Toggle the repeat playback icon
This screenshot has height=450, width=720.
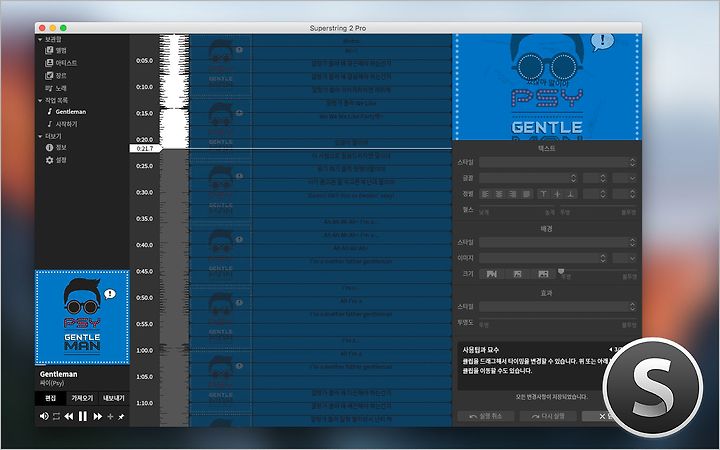56,416
